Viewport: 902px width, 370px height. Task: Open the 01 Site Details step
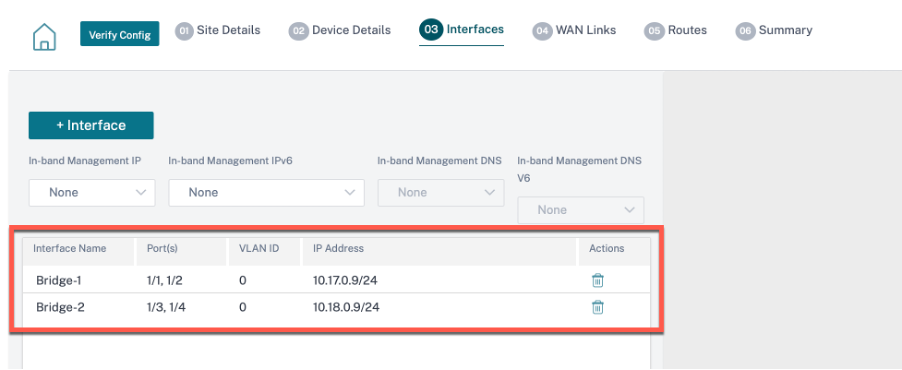point(218,30)
